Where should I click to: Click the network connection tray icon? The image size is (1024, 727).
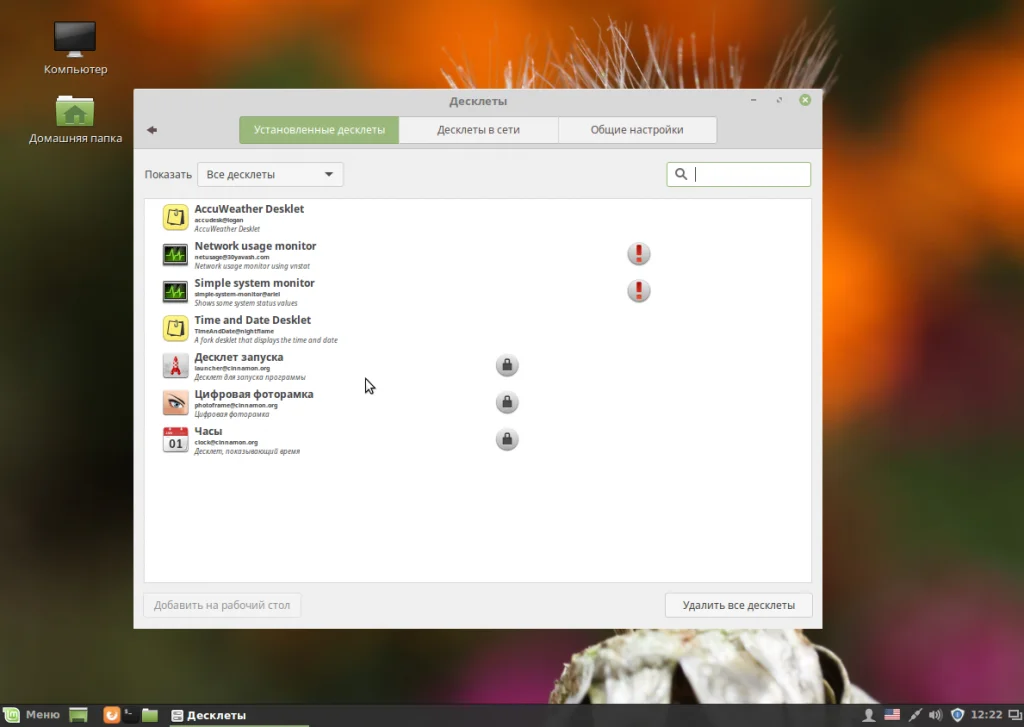coord(914,715)
